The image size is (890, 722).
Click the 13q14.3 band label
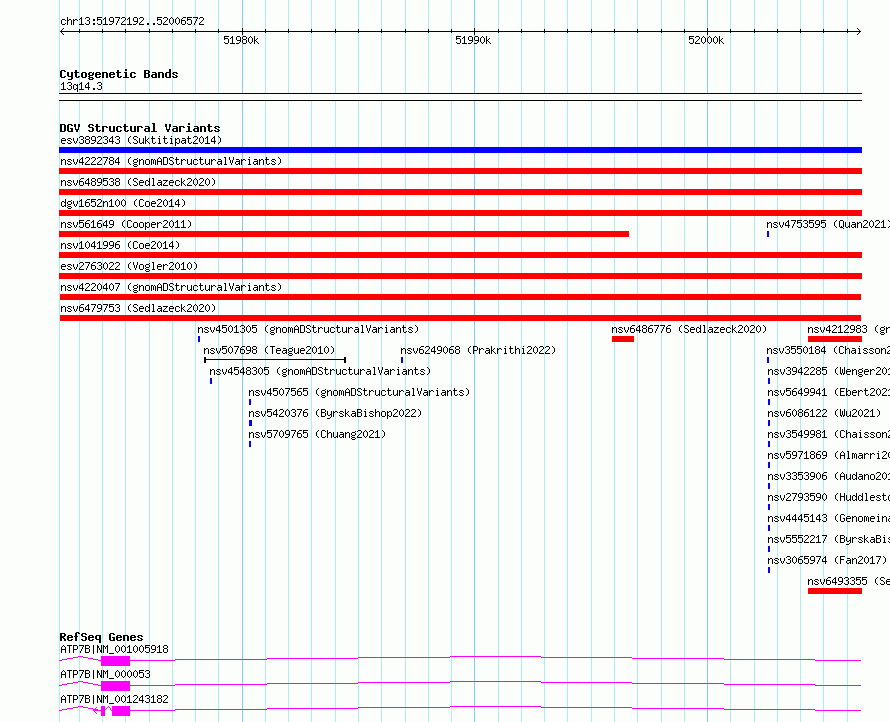[81, 86]
